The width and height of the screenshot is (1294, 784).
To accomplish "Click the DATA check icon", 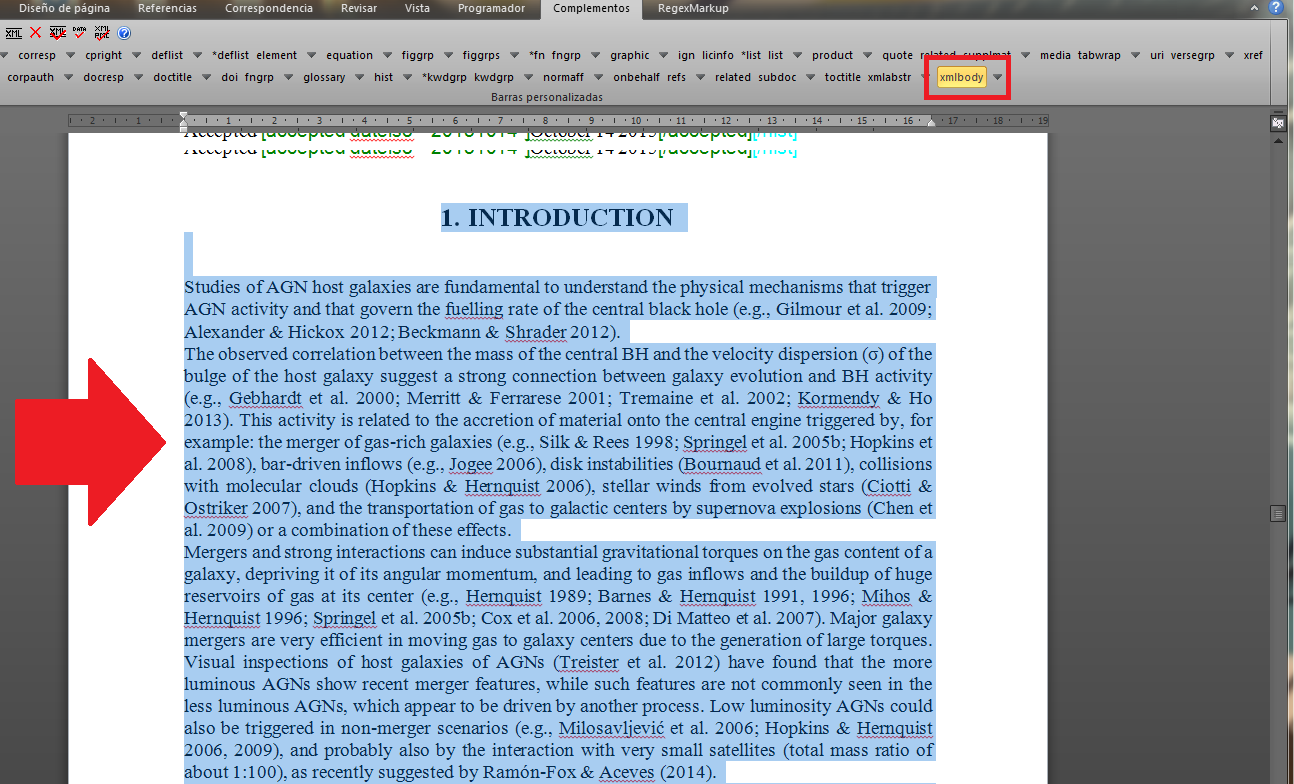I will (79, 33).
